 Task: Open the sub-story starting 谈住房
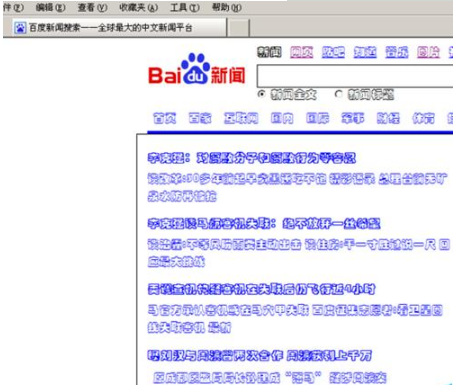click(x=370, y=245)
